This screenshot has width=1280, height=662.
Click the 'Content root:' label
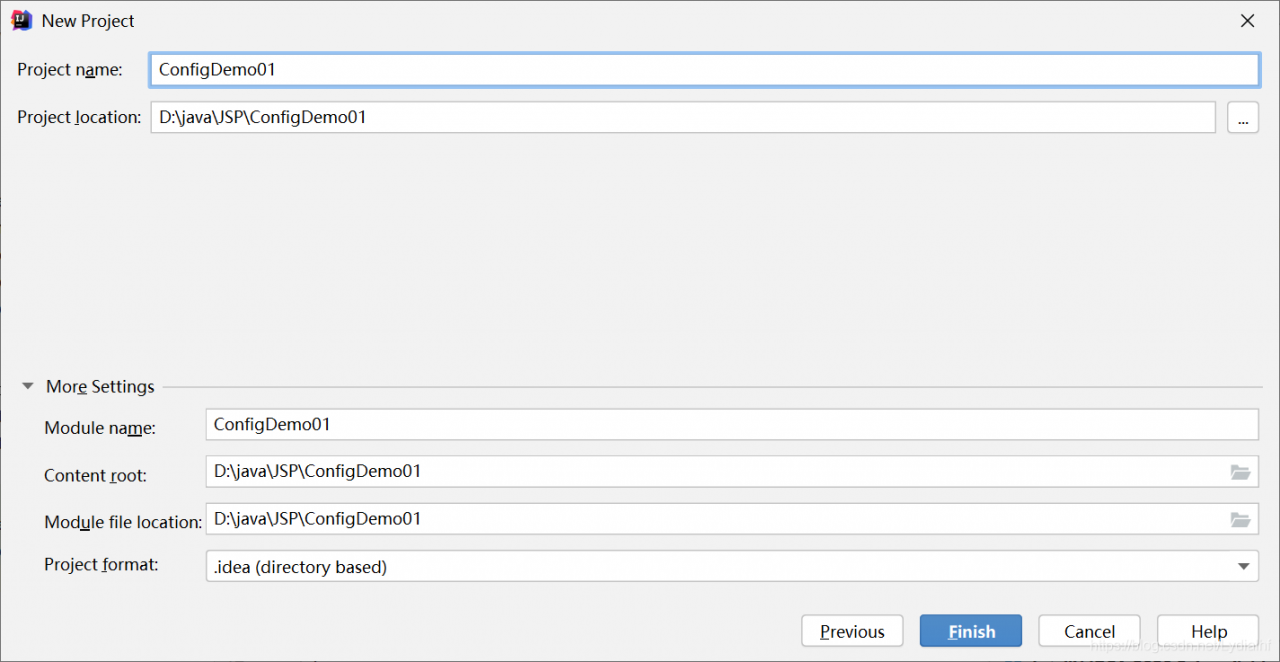pyautogui.click(x=95, y=476)
